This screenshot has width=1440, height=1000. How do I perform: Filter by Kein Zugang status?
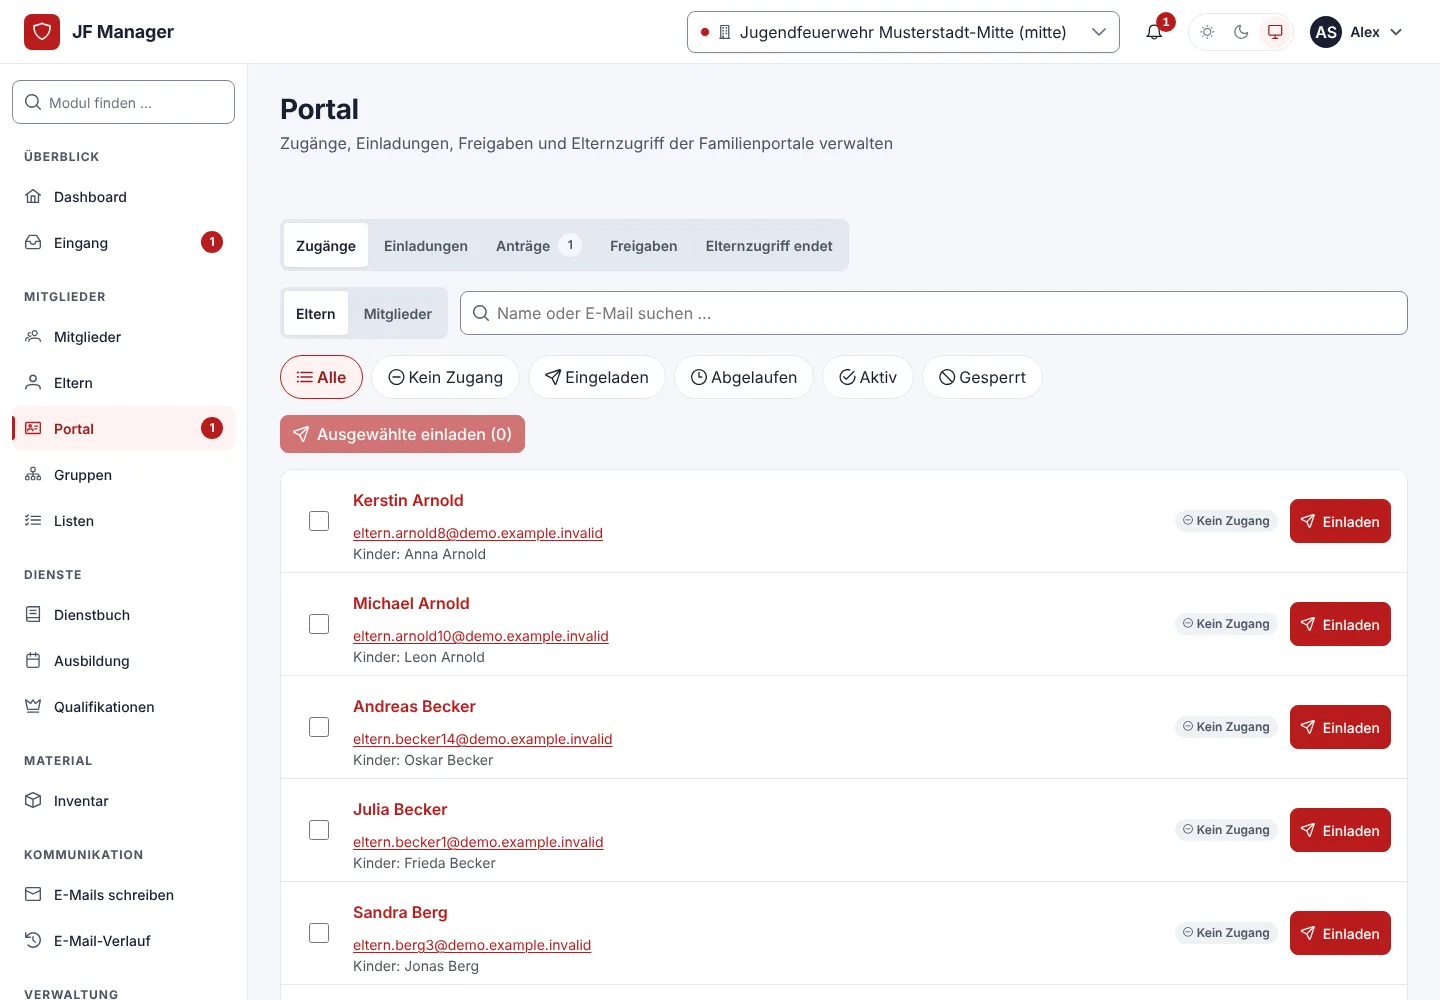pyautogui.click(x=445, y=377)
